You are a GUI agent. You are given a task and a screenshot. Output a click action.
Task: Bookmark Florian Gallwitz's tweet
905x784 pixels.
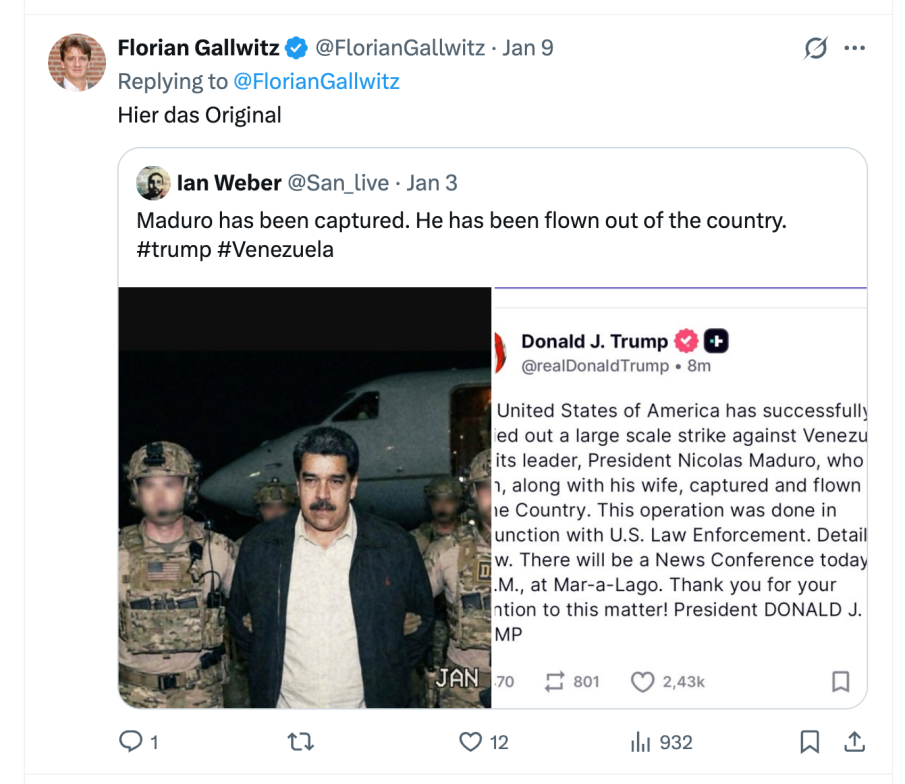pyautogui.click(x=809, y=742)
